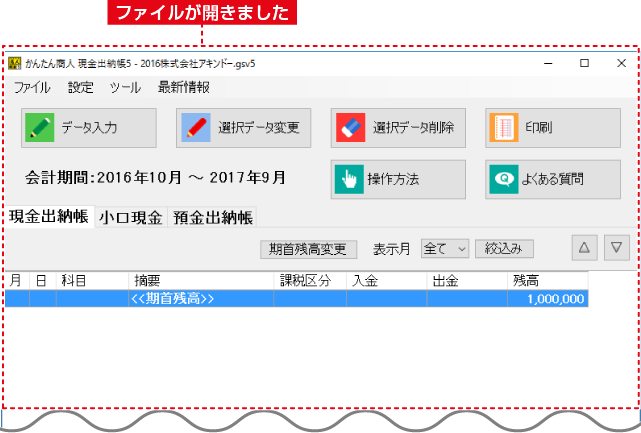Open the ツール menu
The width and height of the screenshot is (641, 433).
(125, 87)
